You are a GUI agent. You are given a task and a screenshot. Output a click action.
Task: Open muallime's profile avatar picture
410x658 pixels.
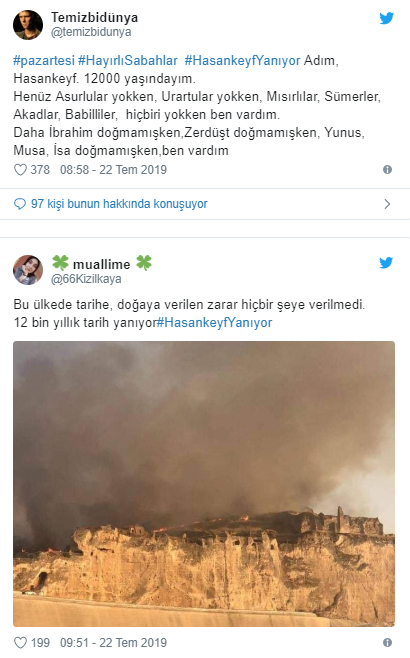(28, 270)
